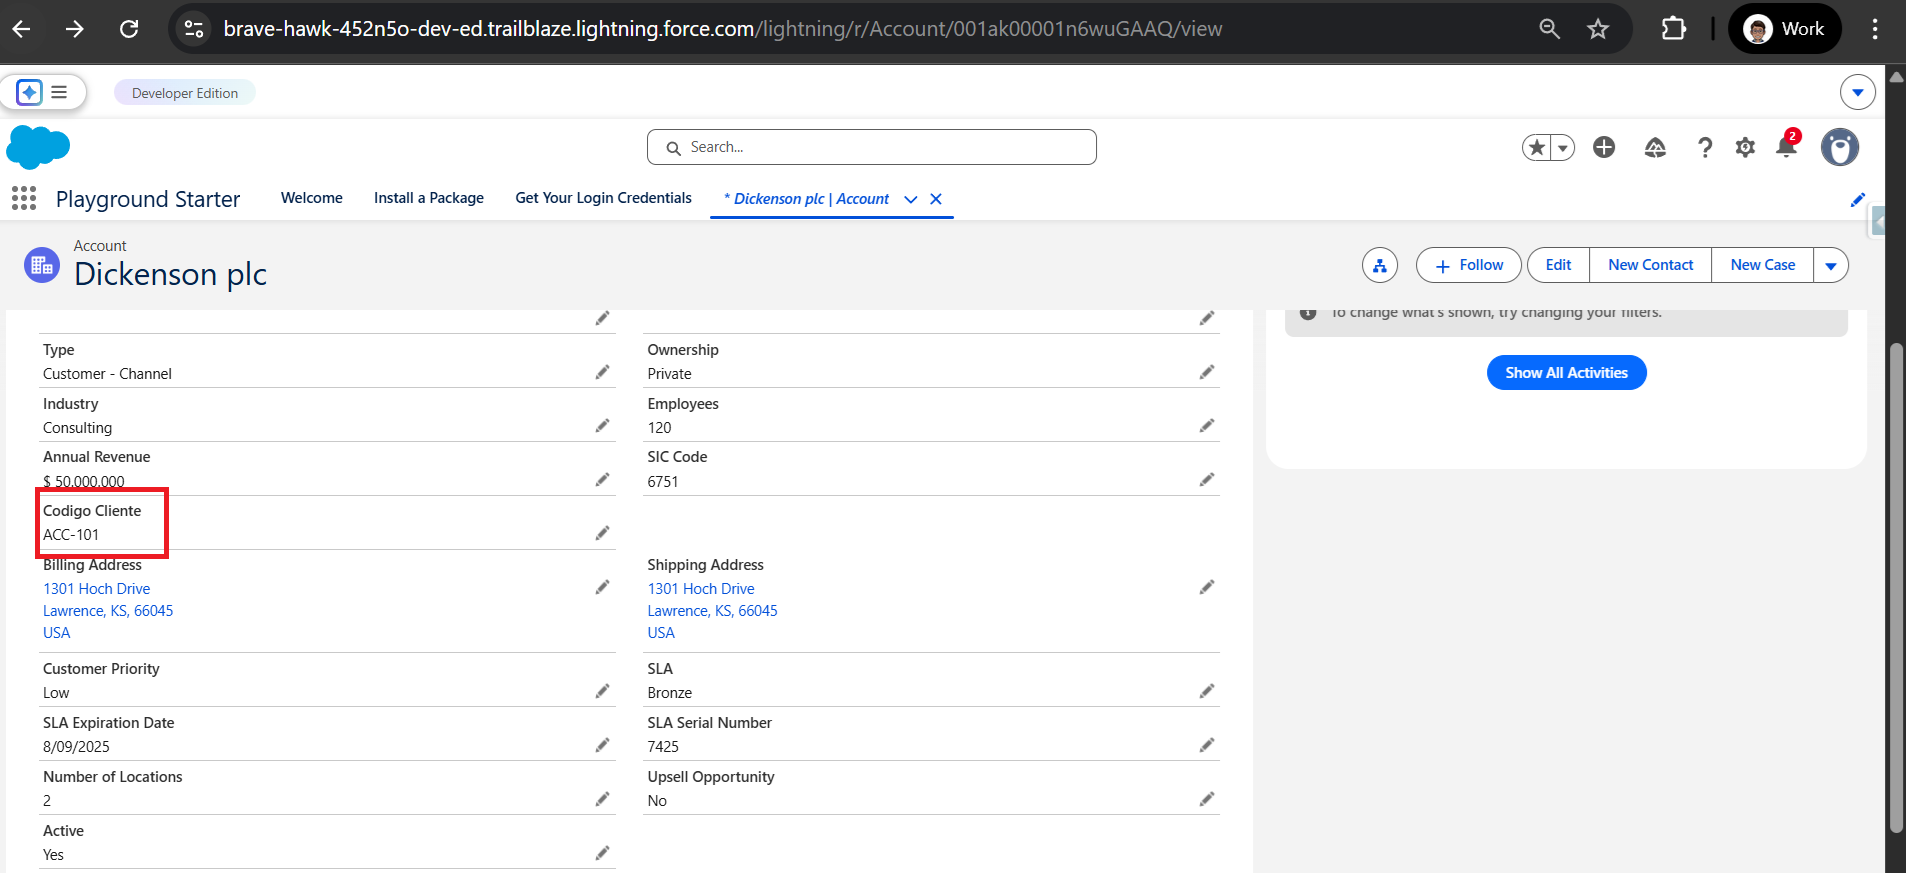1906x873 pixels.
Task: Bookmark this page with the star icon
Action: click(x=1597, y=29)
